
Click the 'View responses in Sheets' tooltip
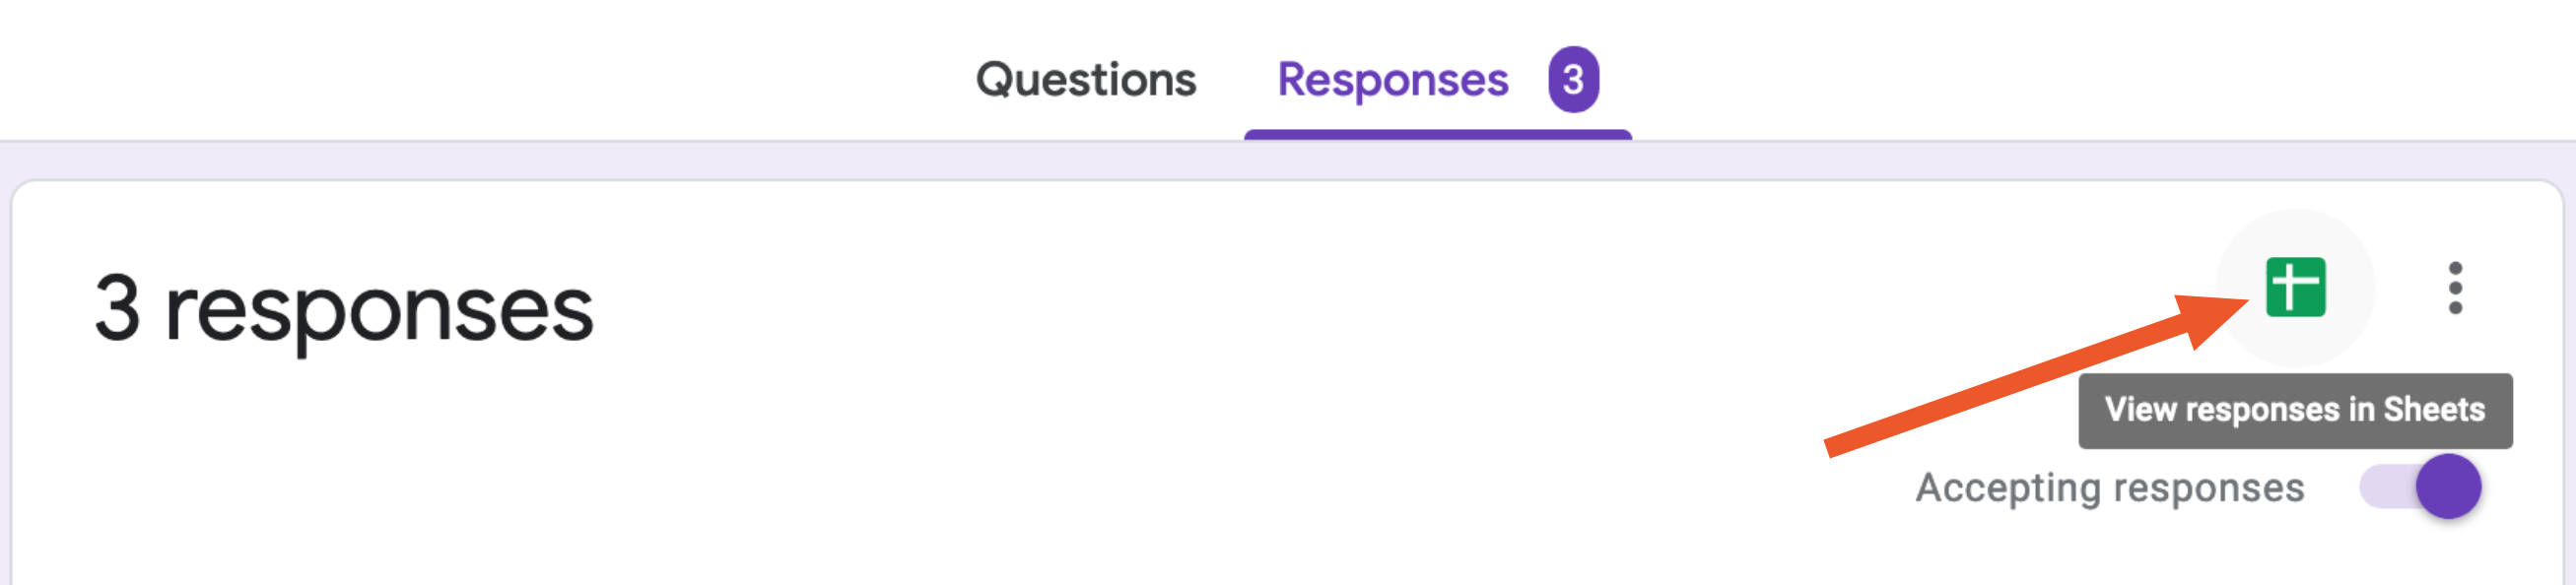pos(2295,410)
